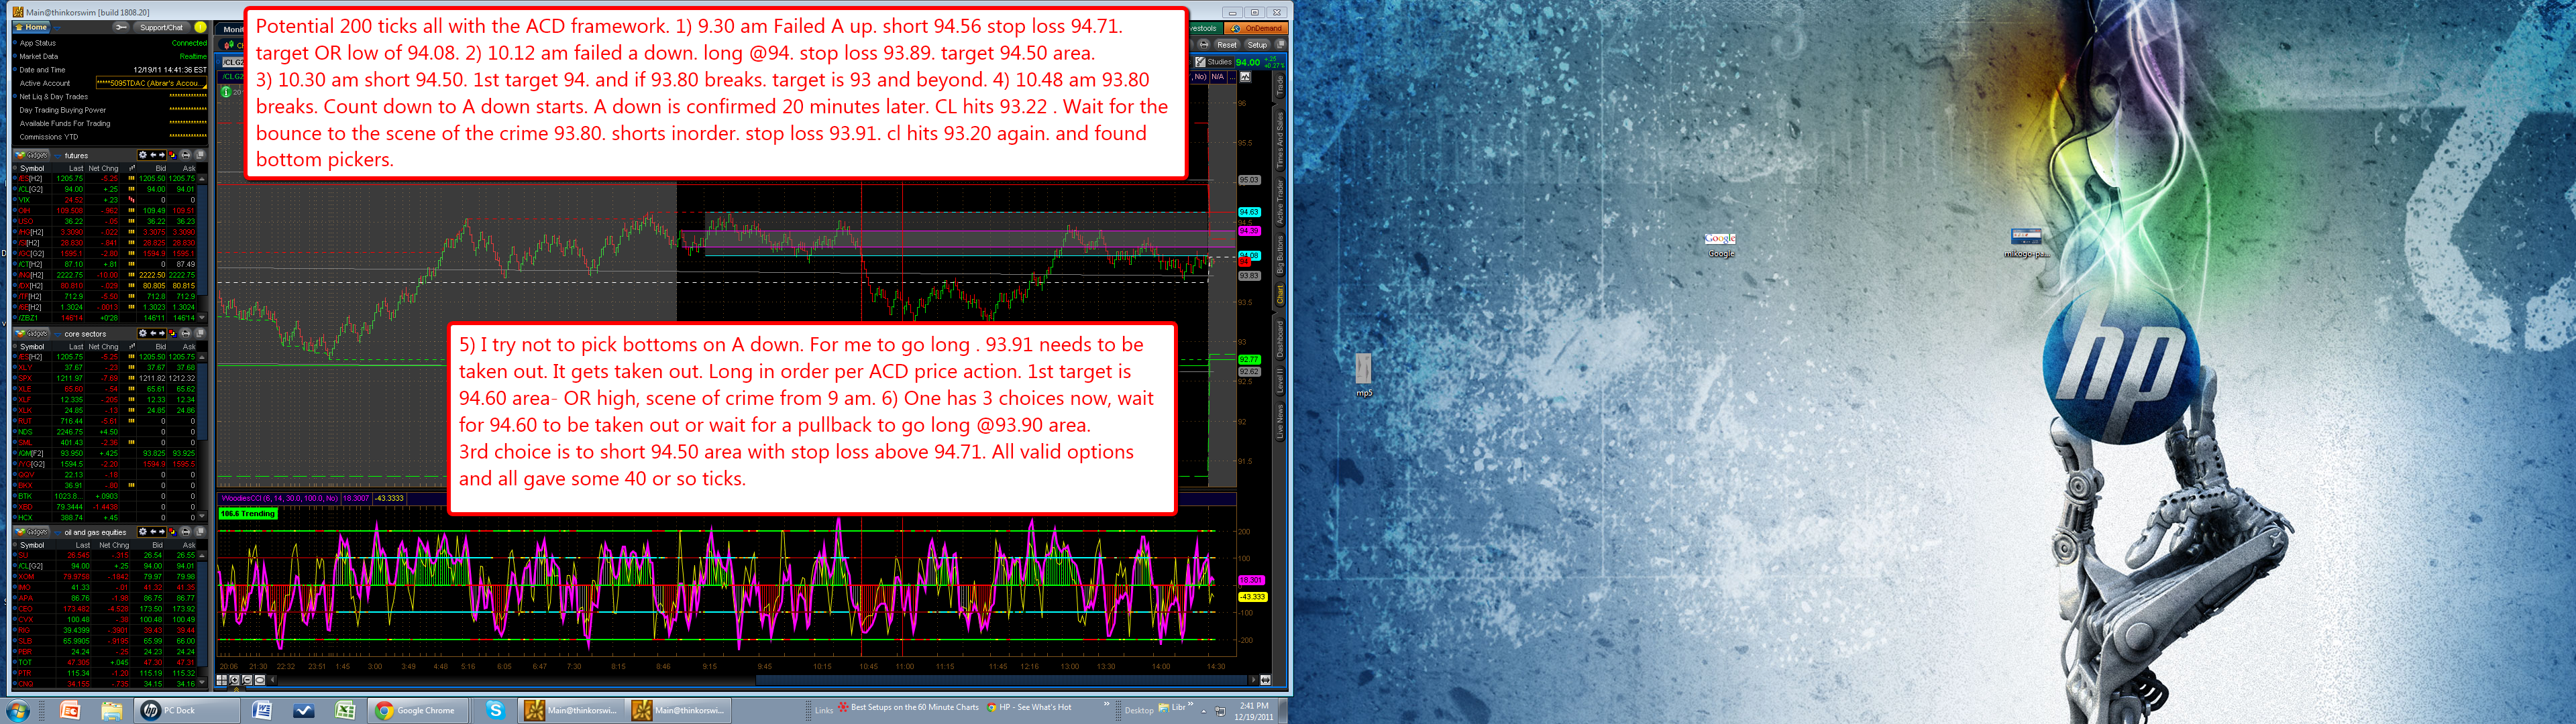Click color link icon in oil and gas equities
This screenshot has width=2576, height=724.
point(172,532)
